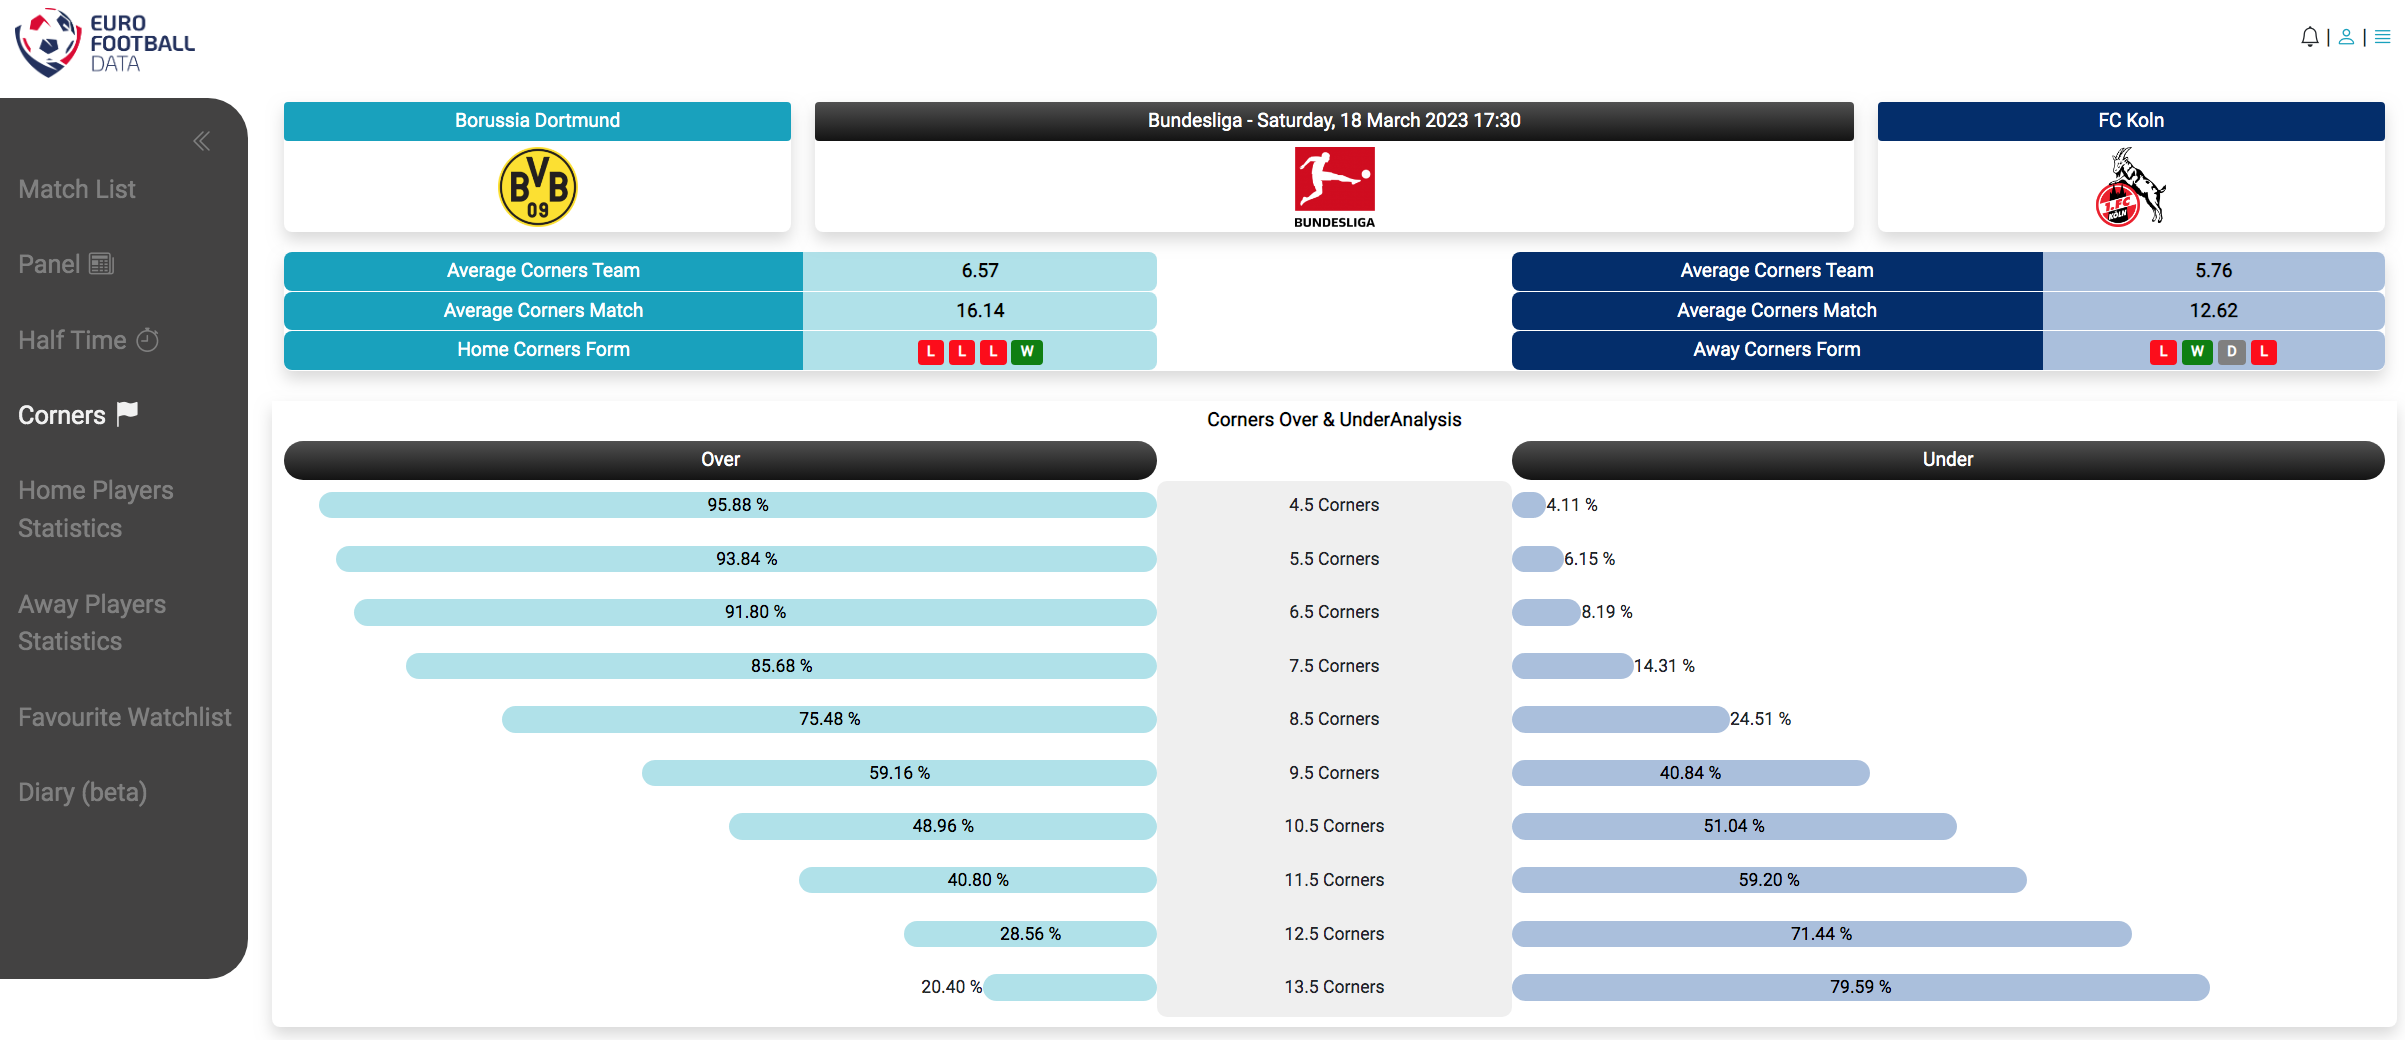The height and width of the screenshot is (1040, 2405).
Task: Click FC Koln team header
Action: (2131, 120)
